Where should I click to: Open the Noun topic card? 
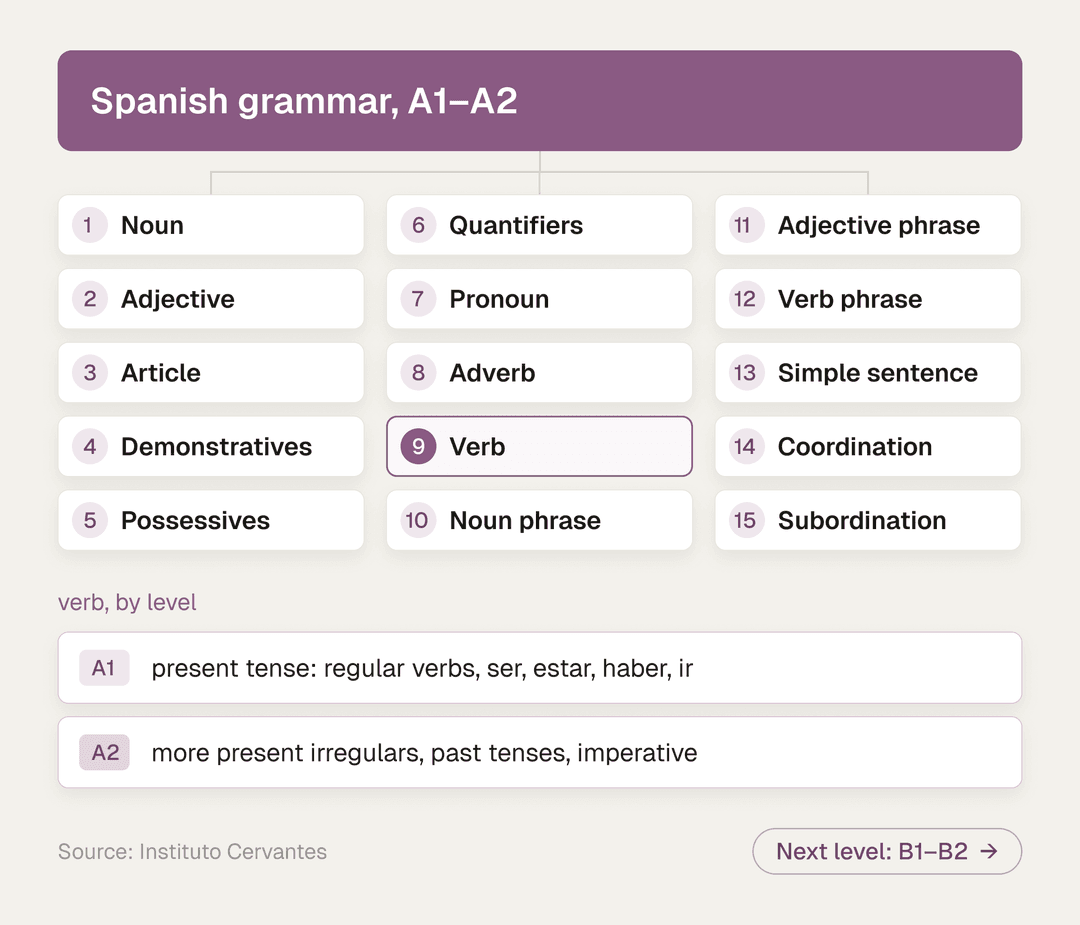pos(211,225)
